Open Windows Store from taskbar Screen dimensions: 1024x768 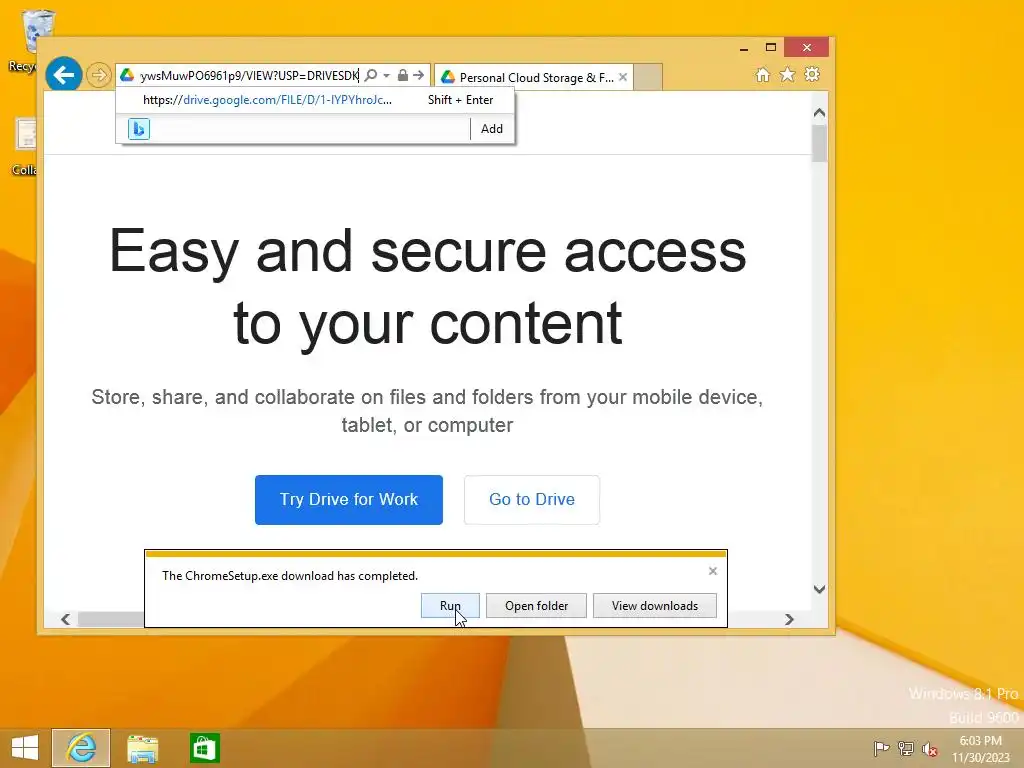[204, 748]
